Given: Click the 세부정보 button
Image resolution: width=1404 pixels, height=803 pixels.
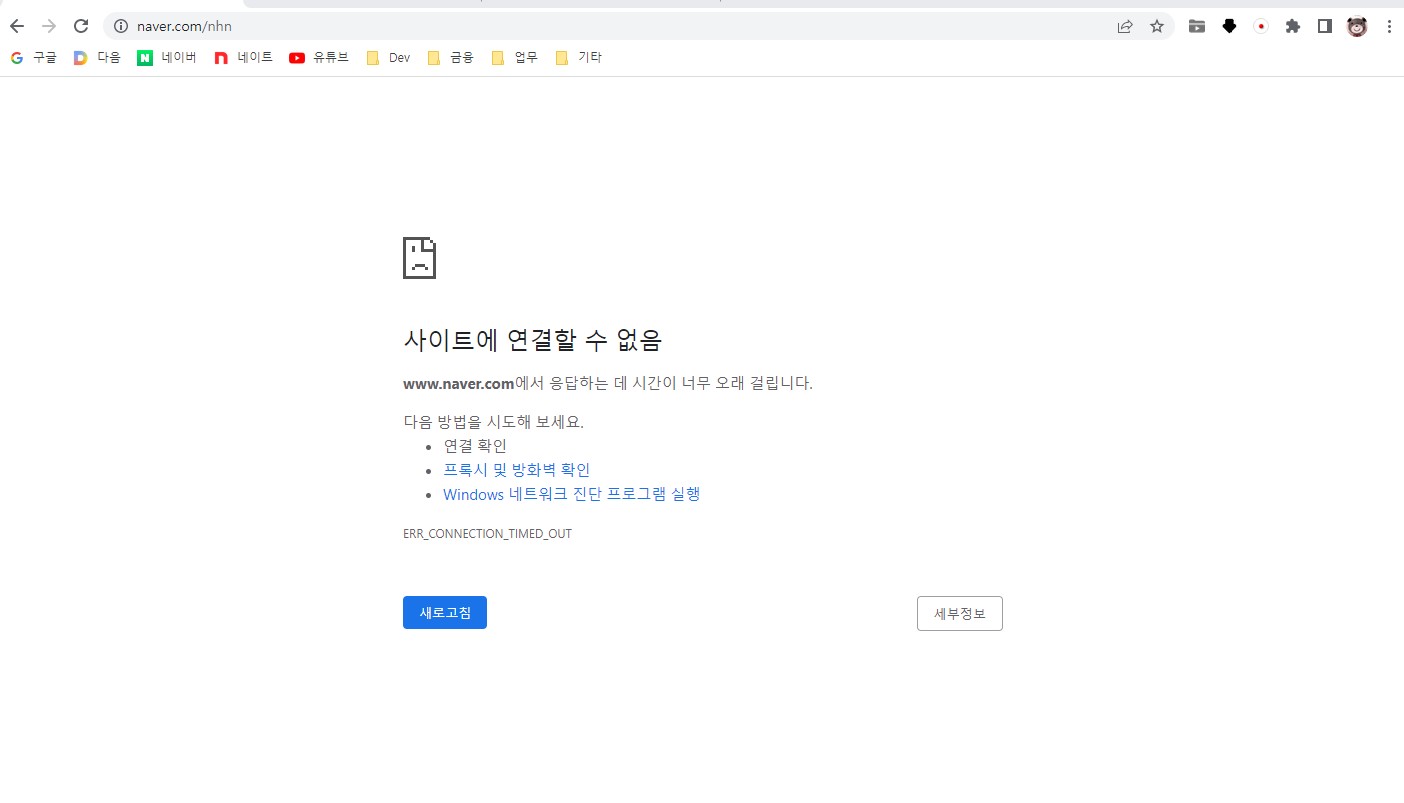Looking at the screenshot, I should (x=960, y=614).
